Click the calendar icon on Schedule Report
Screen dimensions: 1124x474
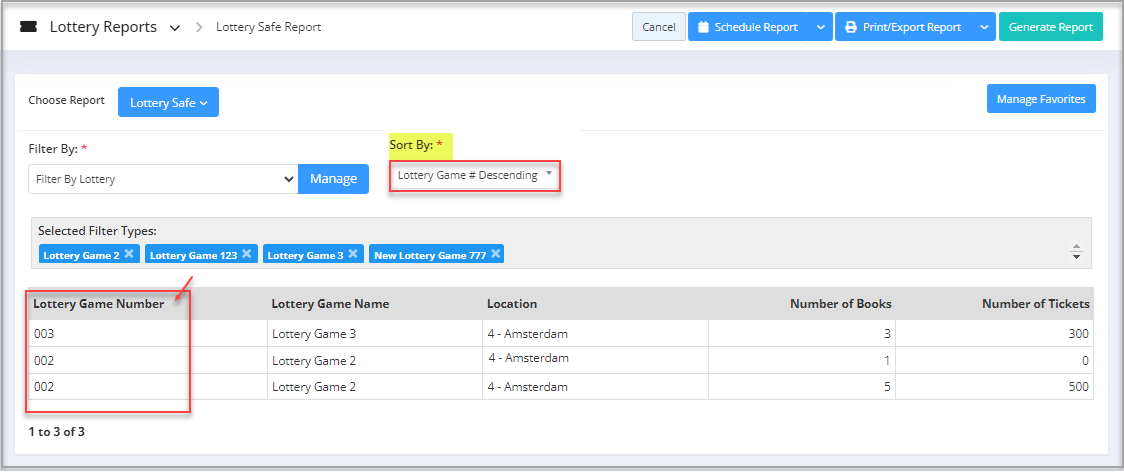(703, 27)
